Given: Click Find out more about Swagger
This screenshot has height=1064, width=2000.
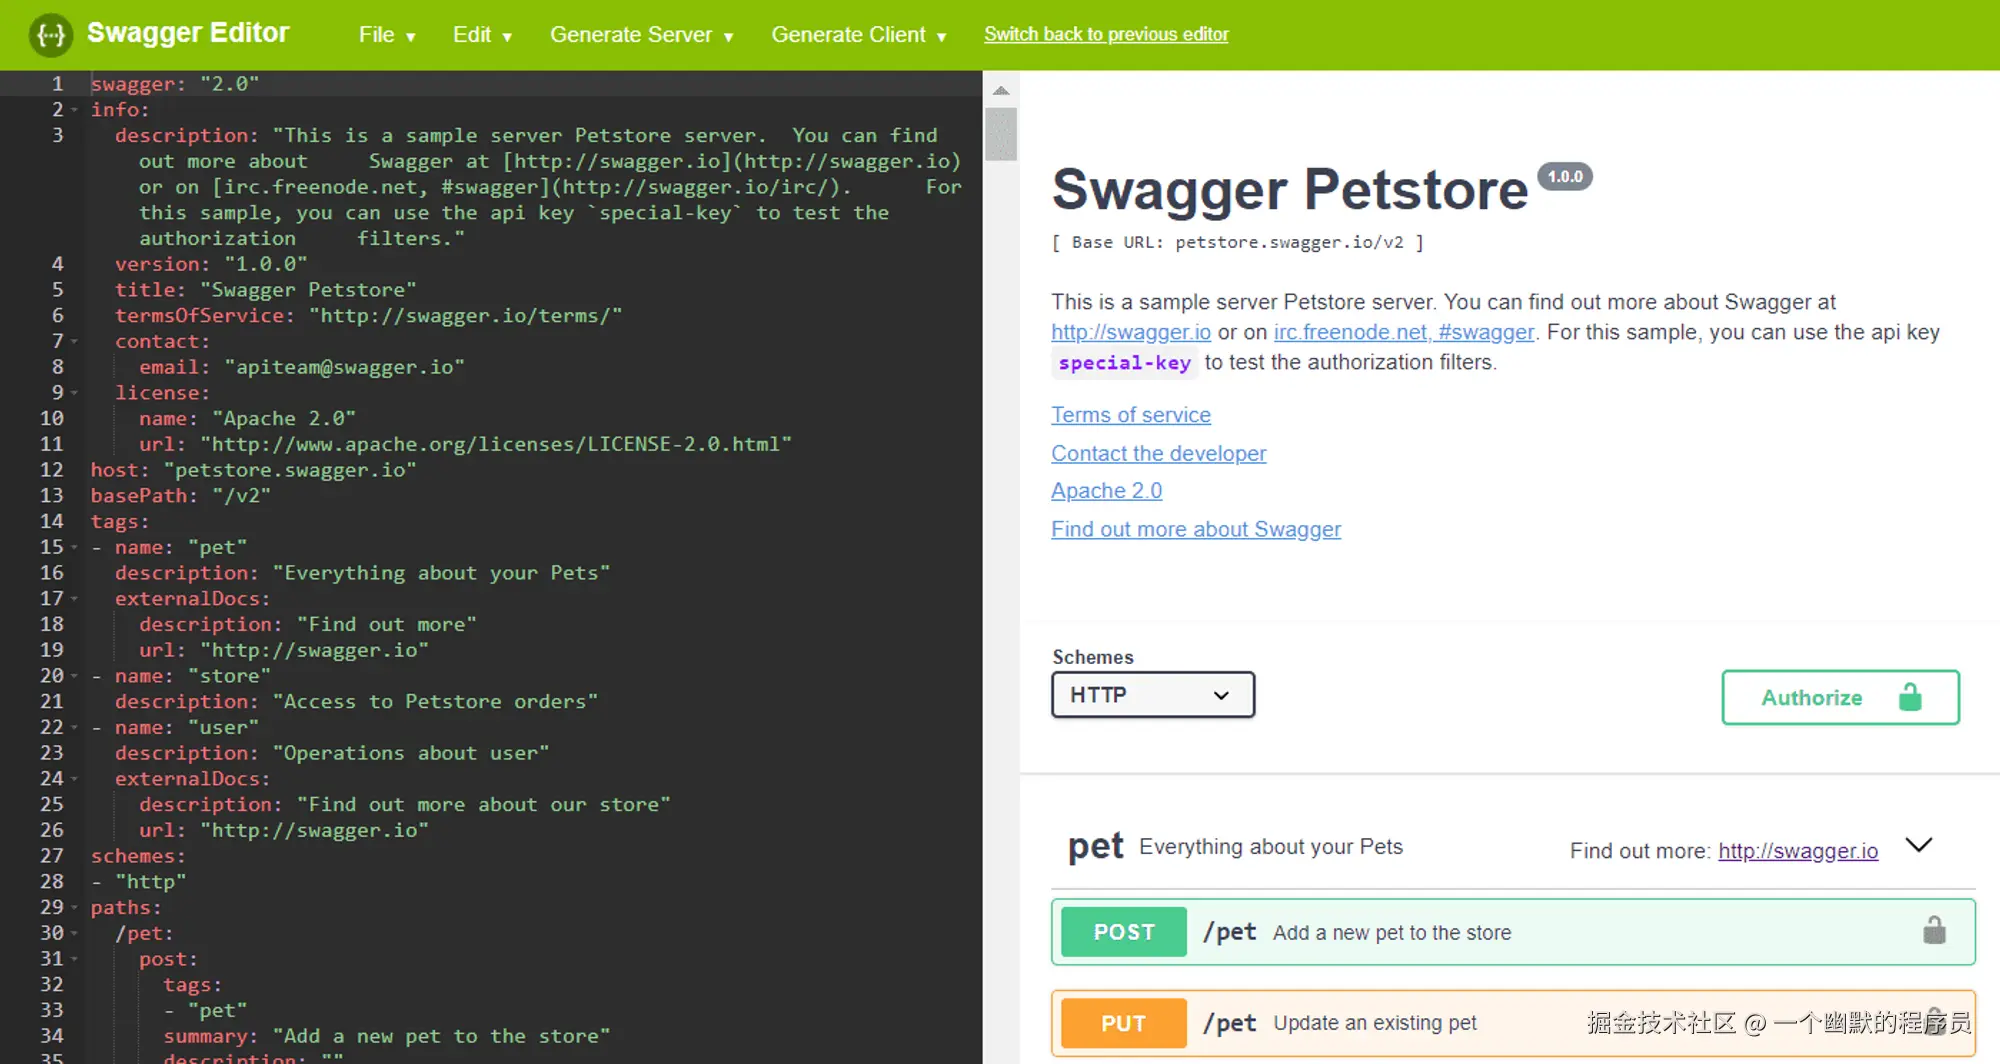Looking at the screenshot, I should [1196, 529].
